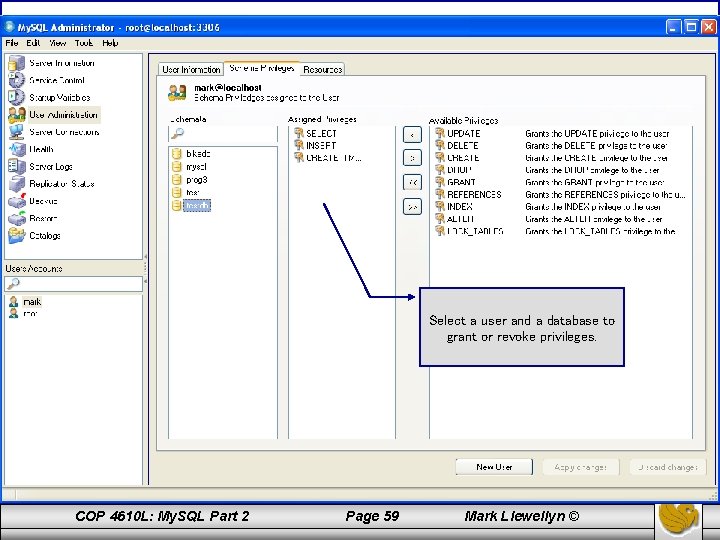The image size is (720, 540).
Task: Click the key icon beside UPDATE privilege
Action: tap(440, 133)
